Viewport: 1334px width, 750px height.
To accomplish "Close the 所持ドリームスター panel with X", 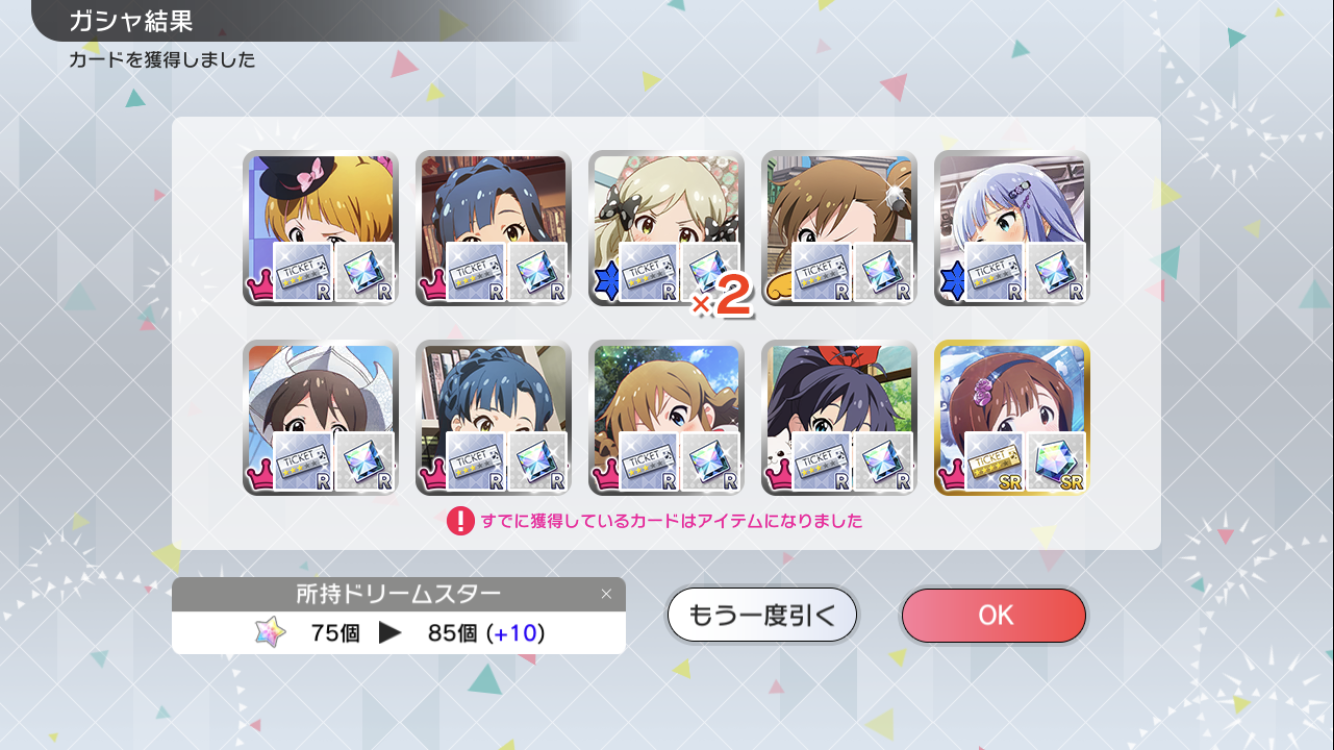I will pyautogui.click(x=606, y=594).
